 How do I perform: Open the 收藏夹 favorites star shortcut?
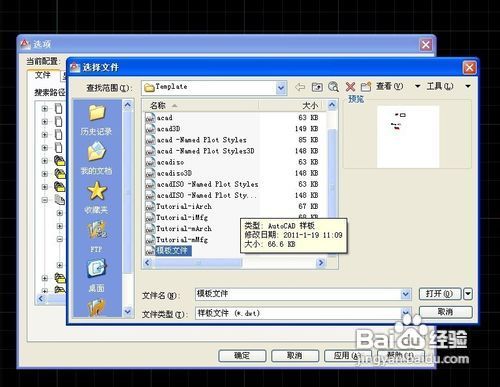[96, 197]
